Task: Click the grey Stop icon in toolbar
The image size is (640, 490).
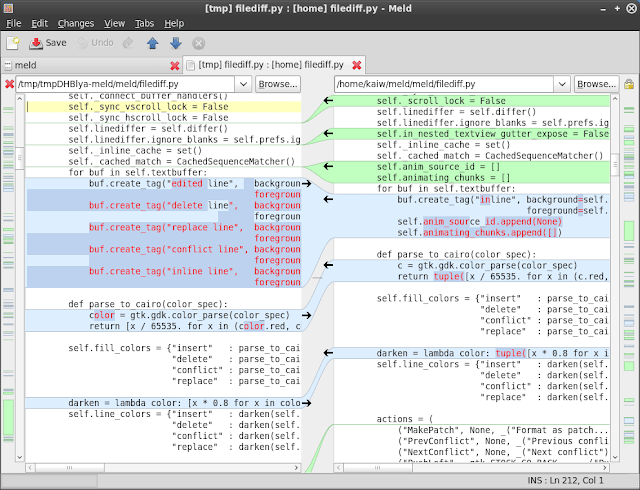Action: (199, 43)
